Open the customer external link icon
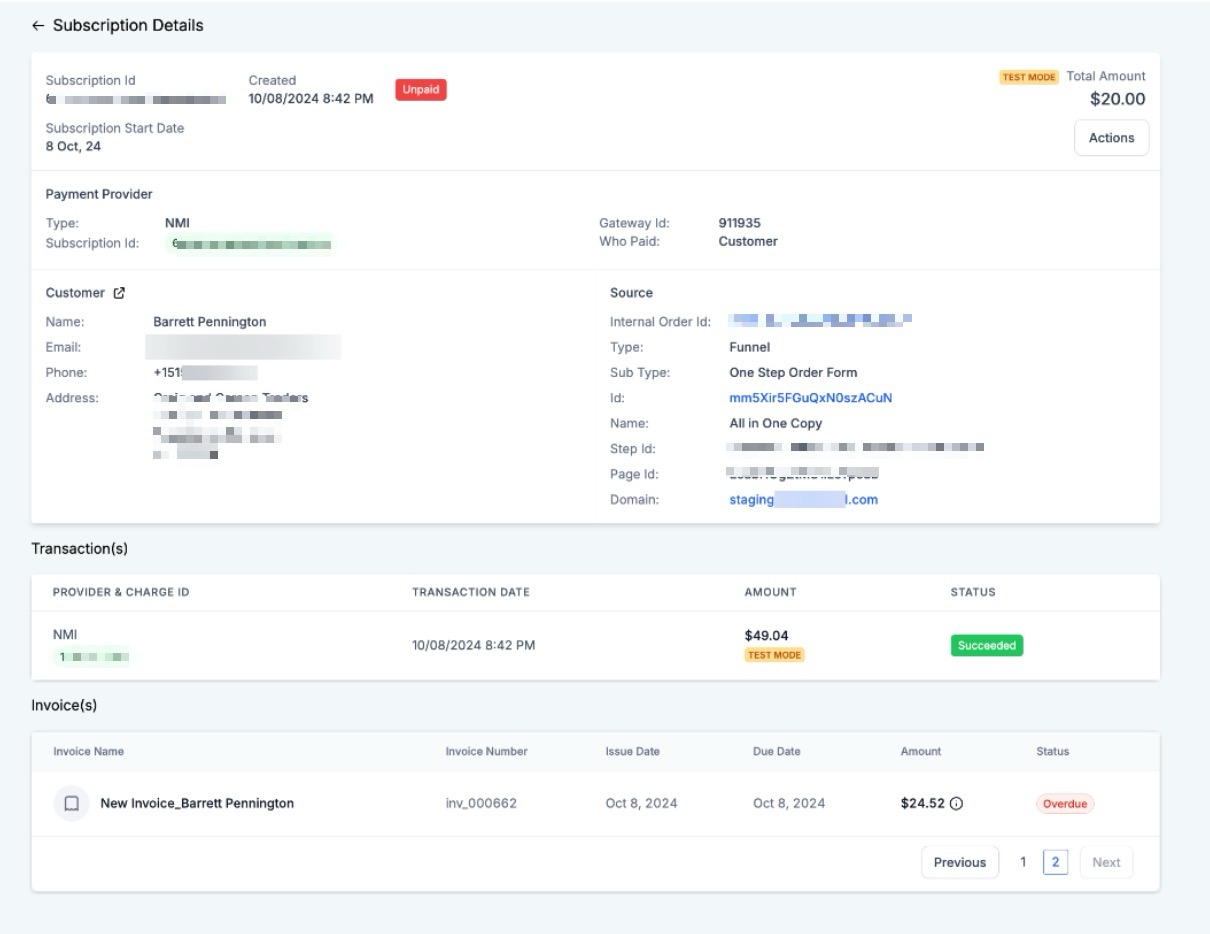 (x=119, y=293)
